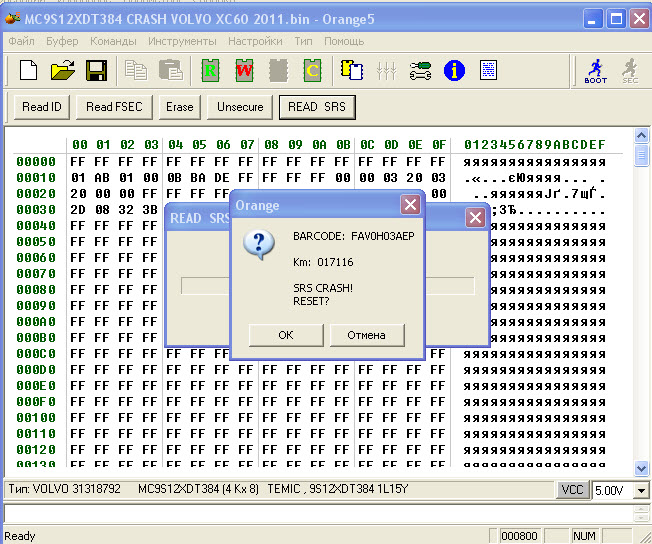652x544 pixels.
Task: Click the Erase button
Action: coord(180,107)
